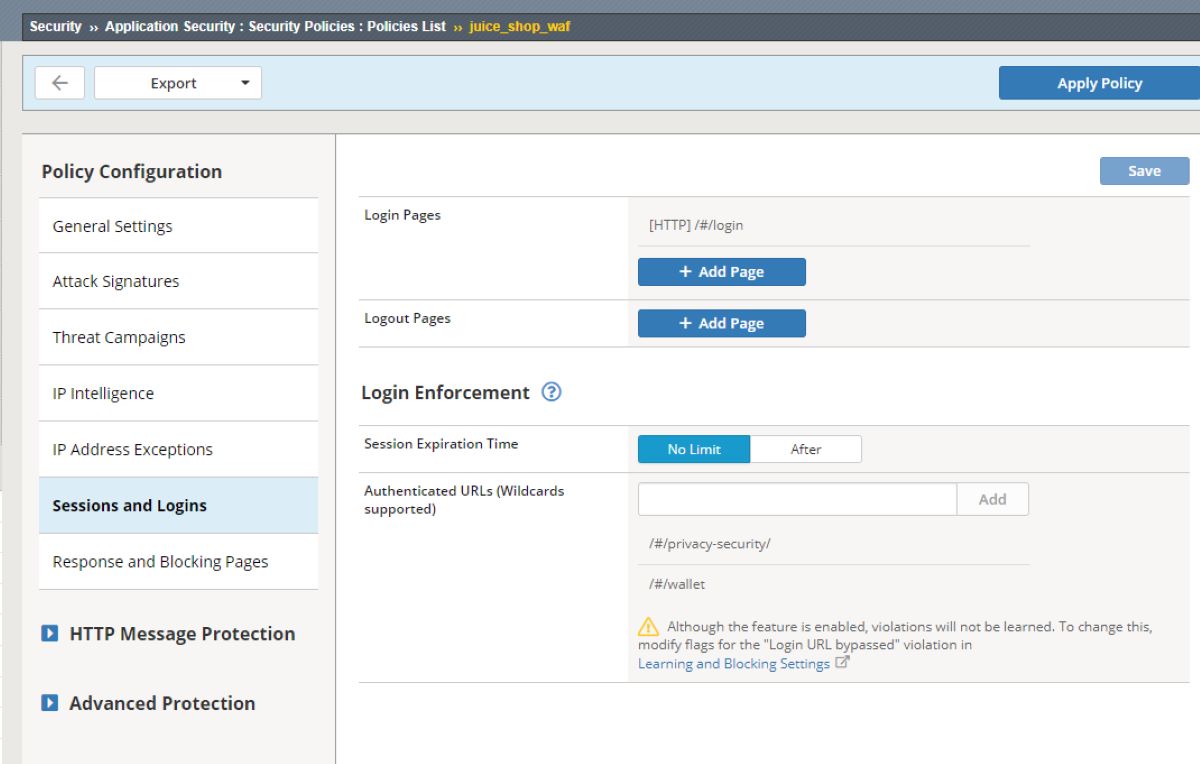Click Add button for Authenticated URLs
Viewport: 1200px width, 764px height.
pyautogui.click(x=992, y=499)
